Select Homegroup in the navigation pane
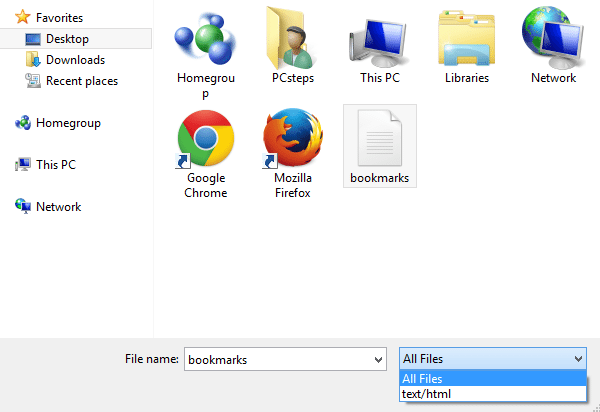Image resolution: width=600 pixels, height=412 pixels. (x=68, y=123)
